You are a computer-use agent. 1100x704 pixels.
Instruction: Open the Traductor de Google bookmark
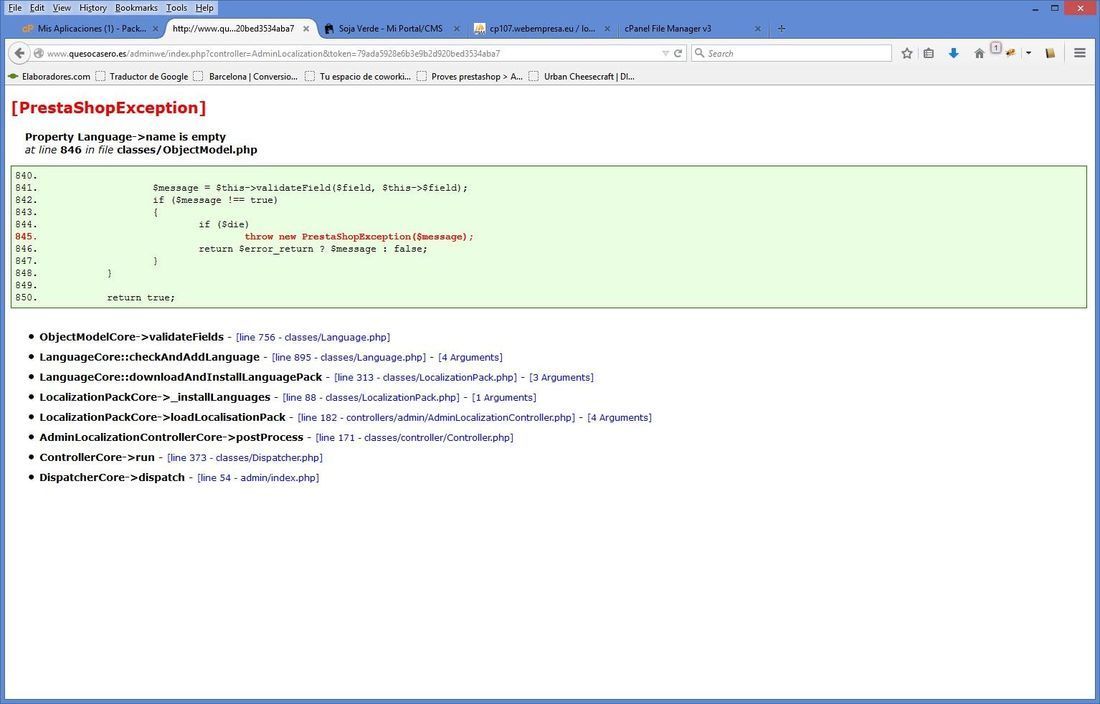142,76
